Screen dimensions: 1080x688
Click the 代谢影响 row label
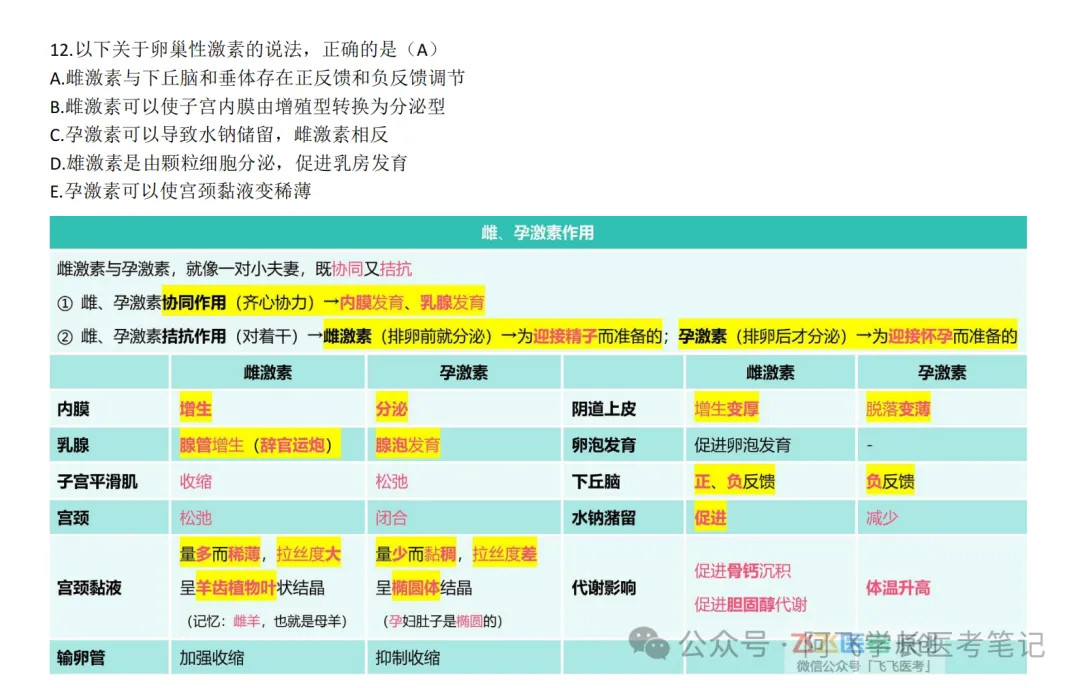[603, 587]
